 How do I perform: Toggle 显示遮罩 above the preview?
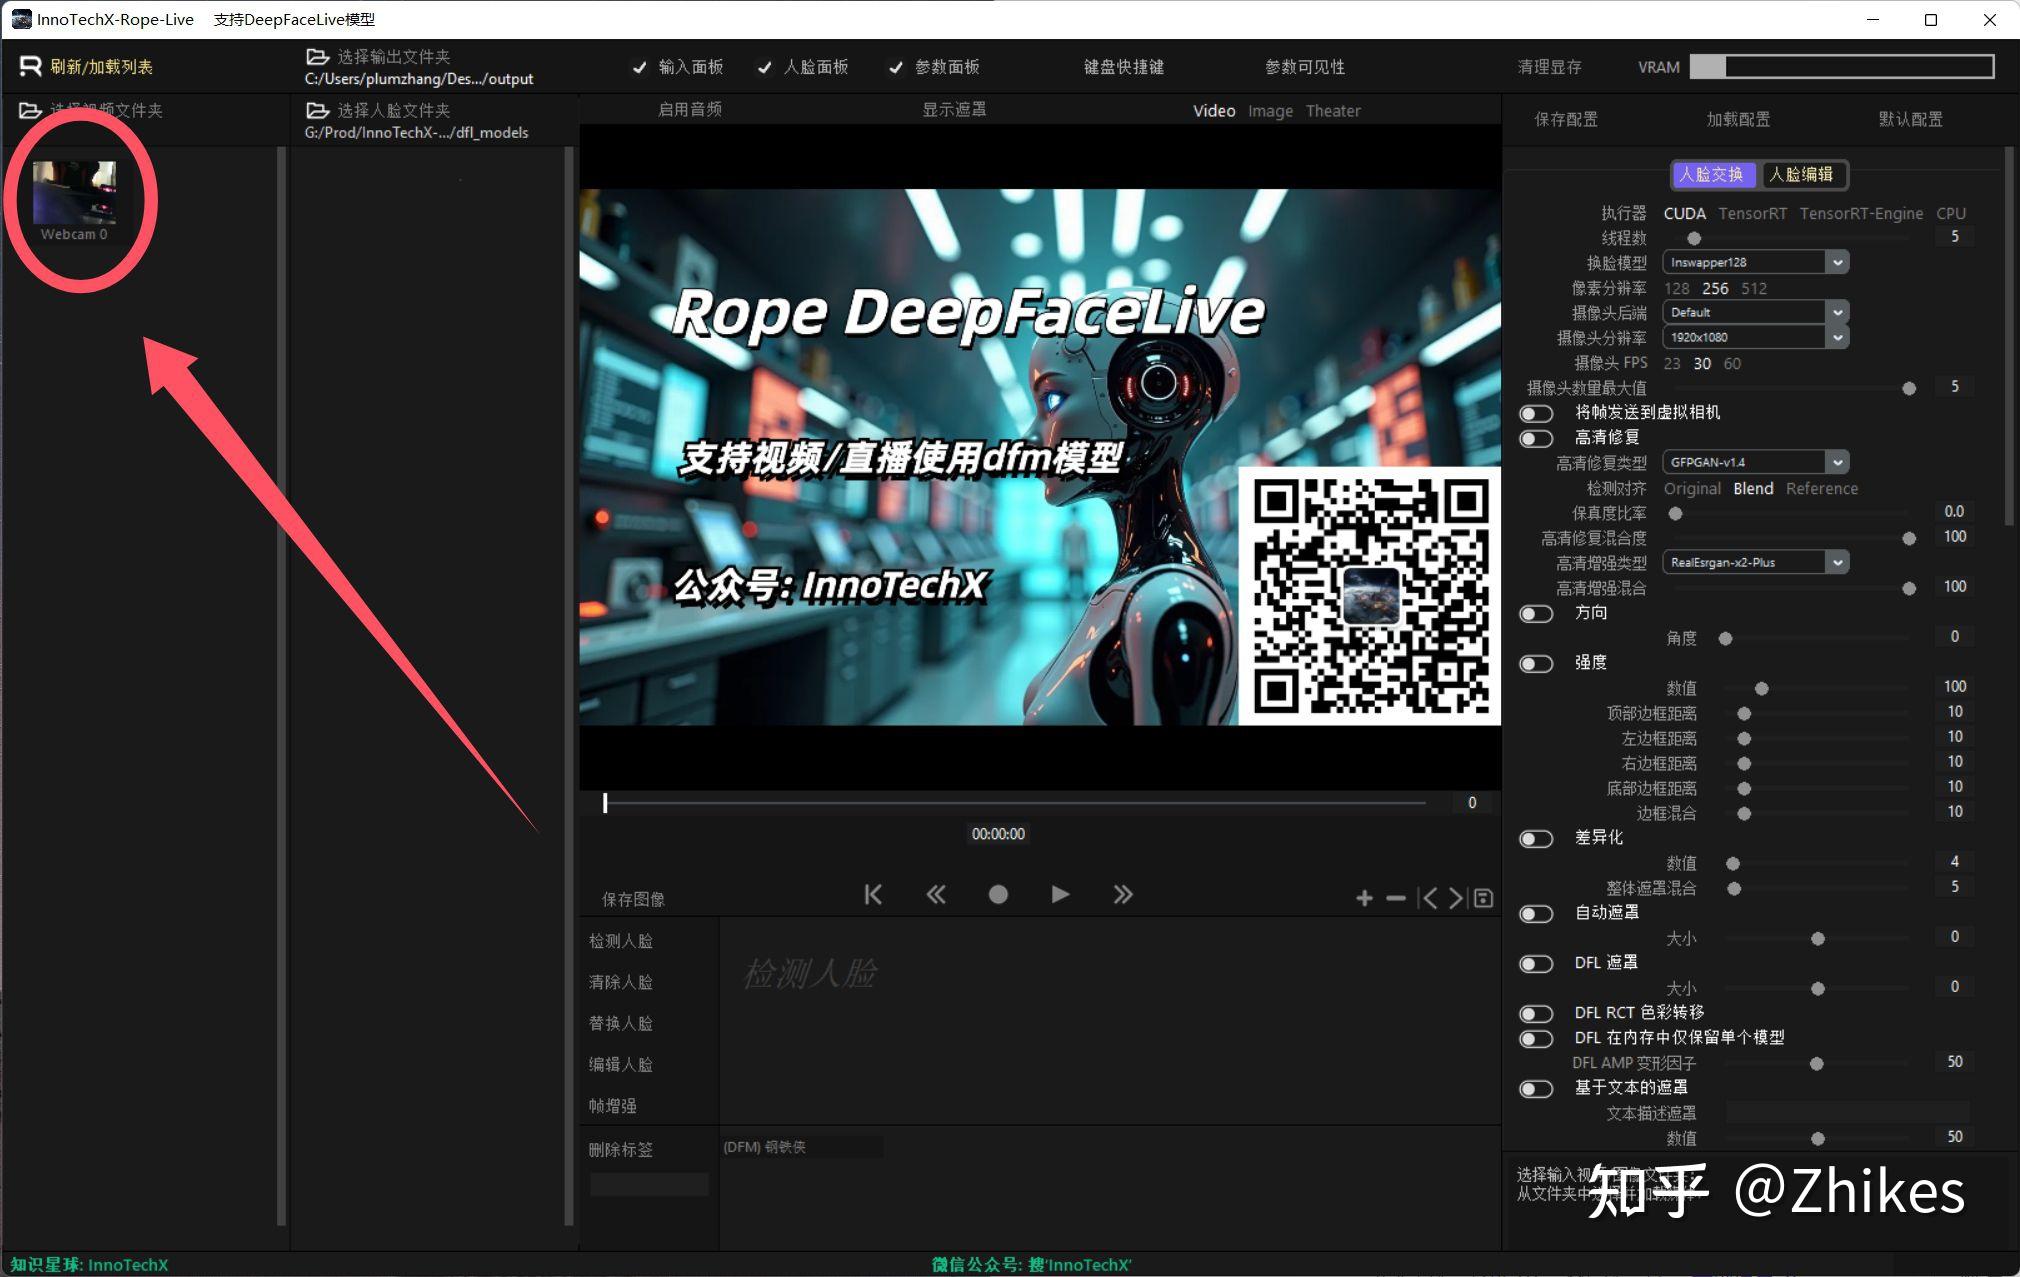pyautogui.click(x=954, y=109)
